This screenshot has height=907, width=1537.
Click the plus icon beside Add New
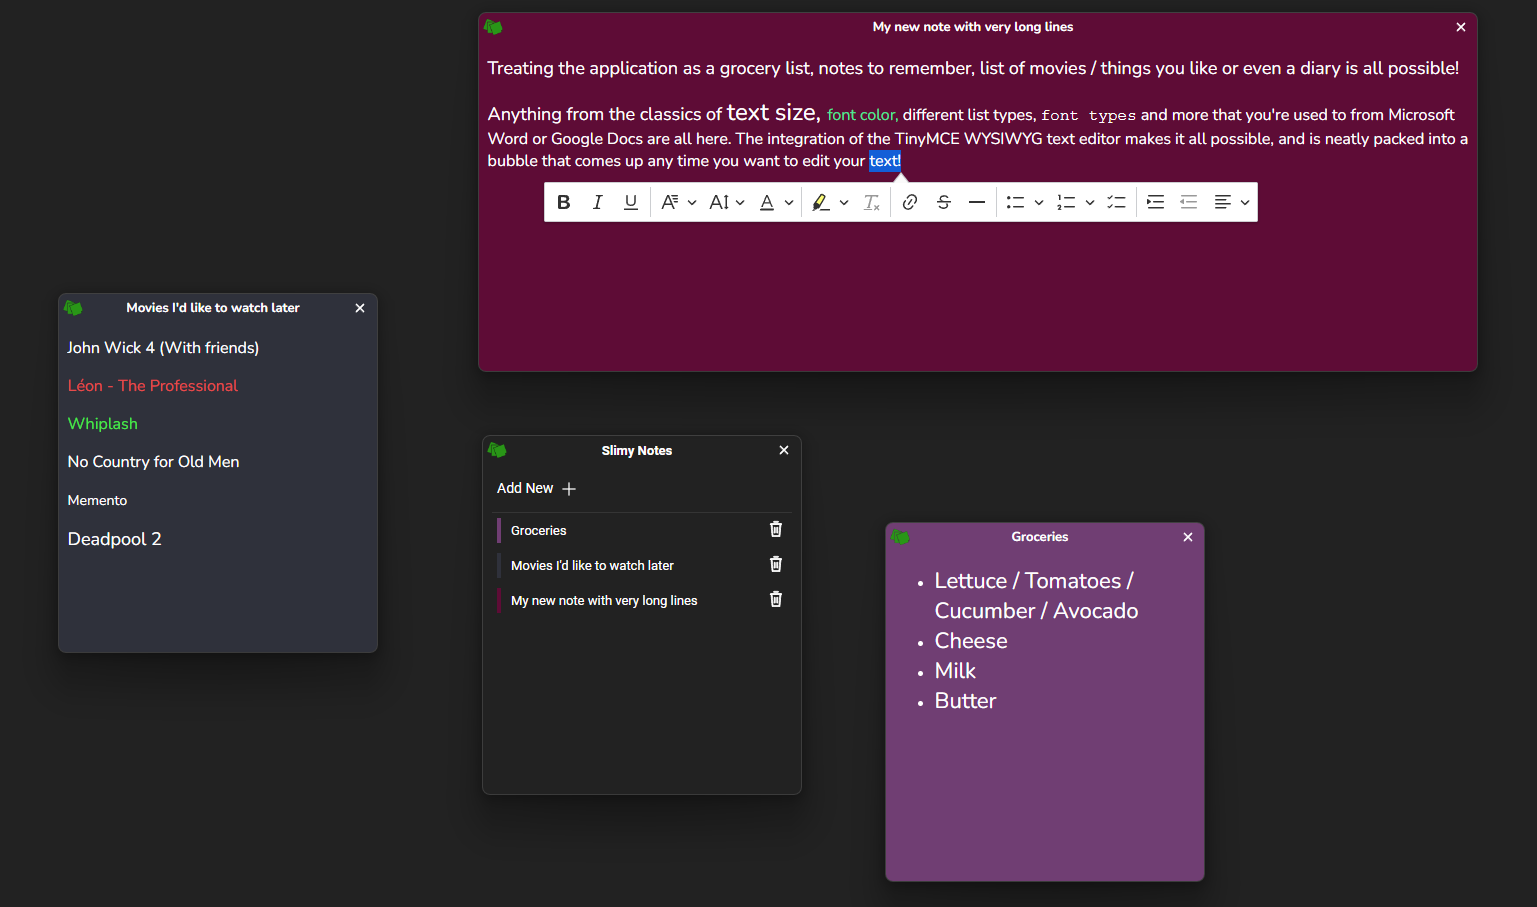(569, 489)
